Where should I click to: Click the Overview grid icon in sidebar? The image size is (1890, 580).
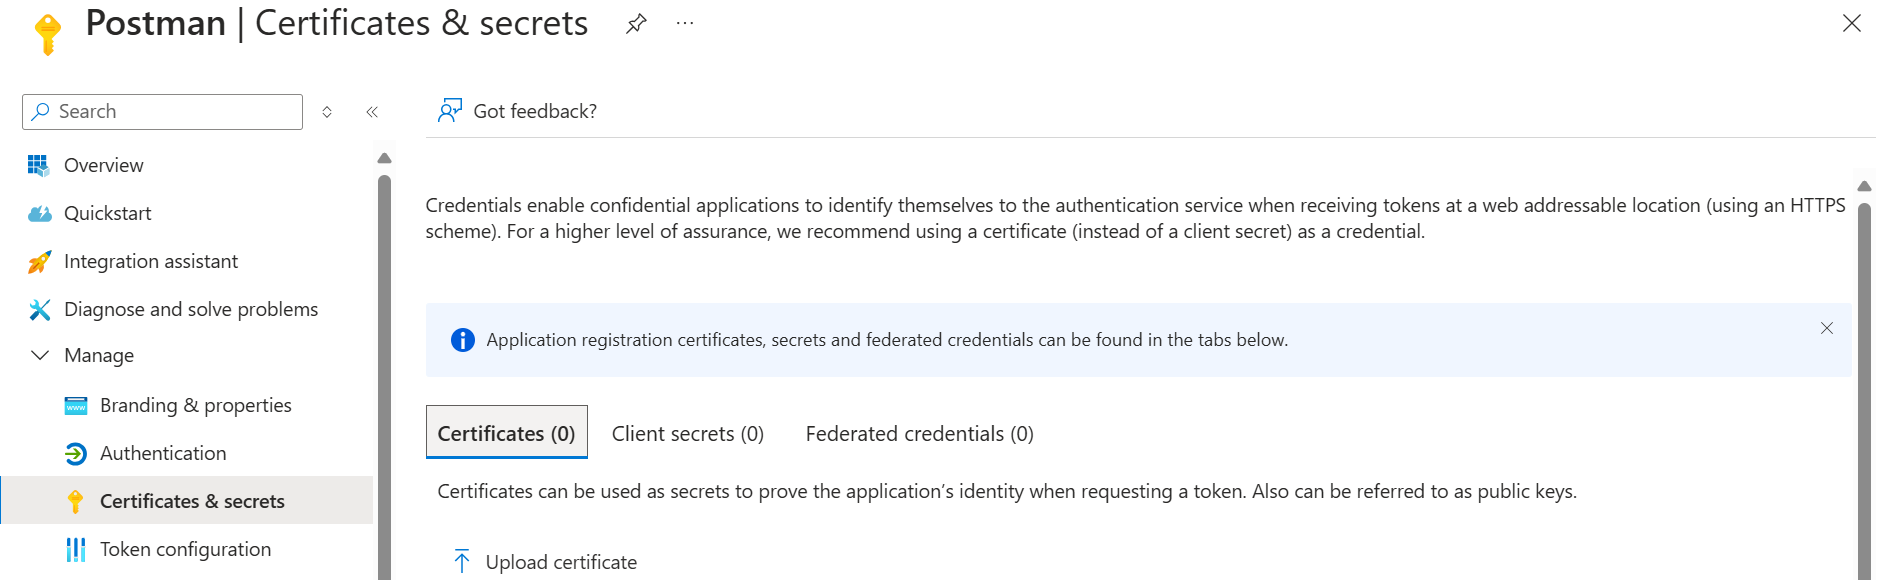coord(39,165)
